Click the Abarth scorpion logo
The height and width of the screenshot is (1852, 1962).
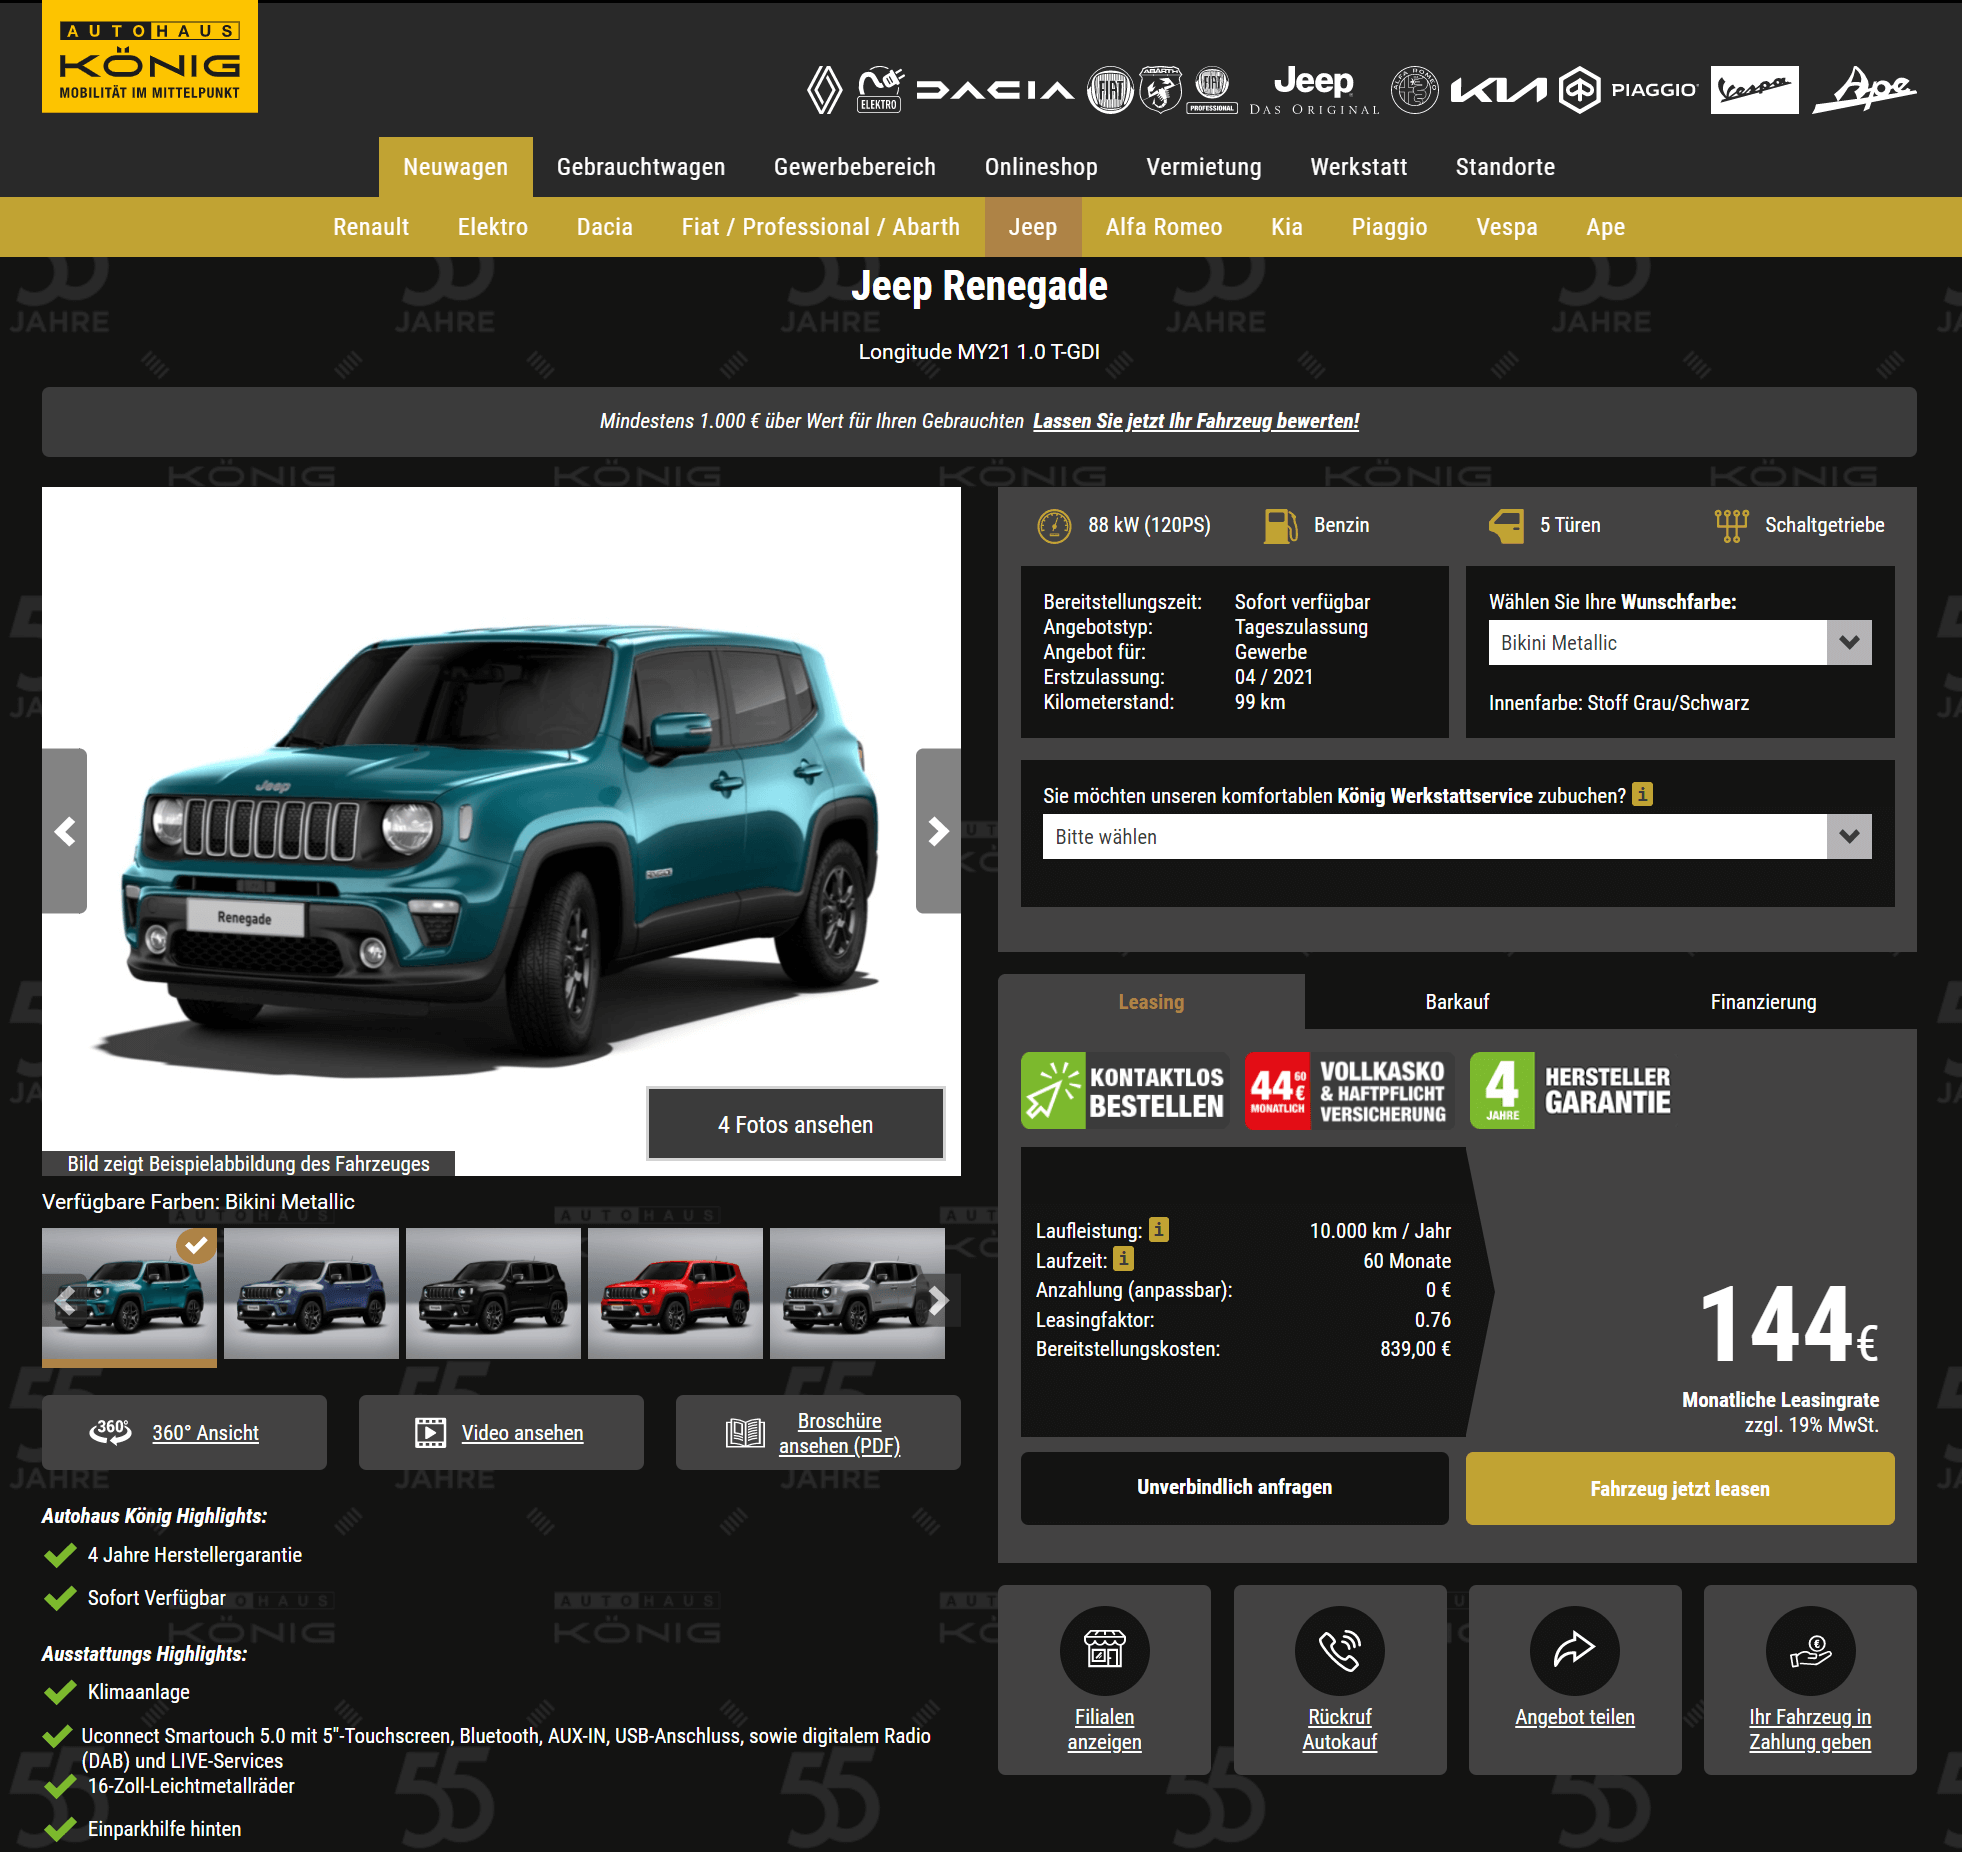[1161, 90]
